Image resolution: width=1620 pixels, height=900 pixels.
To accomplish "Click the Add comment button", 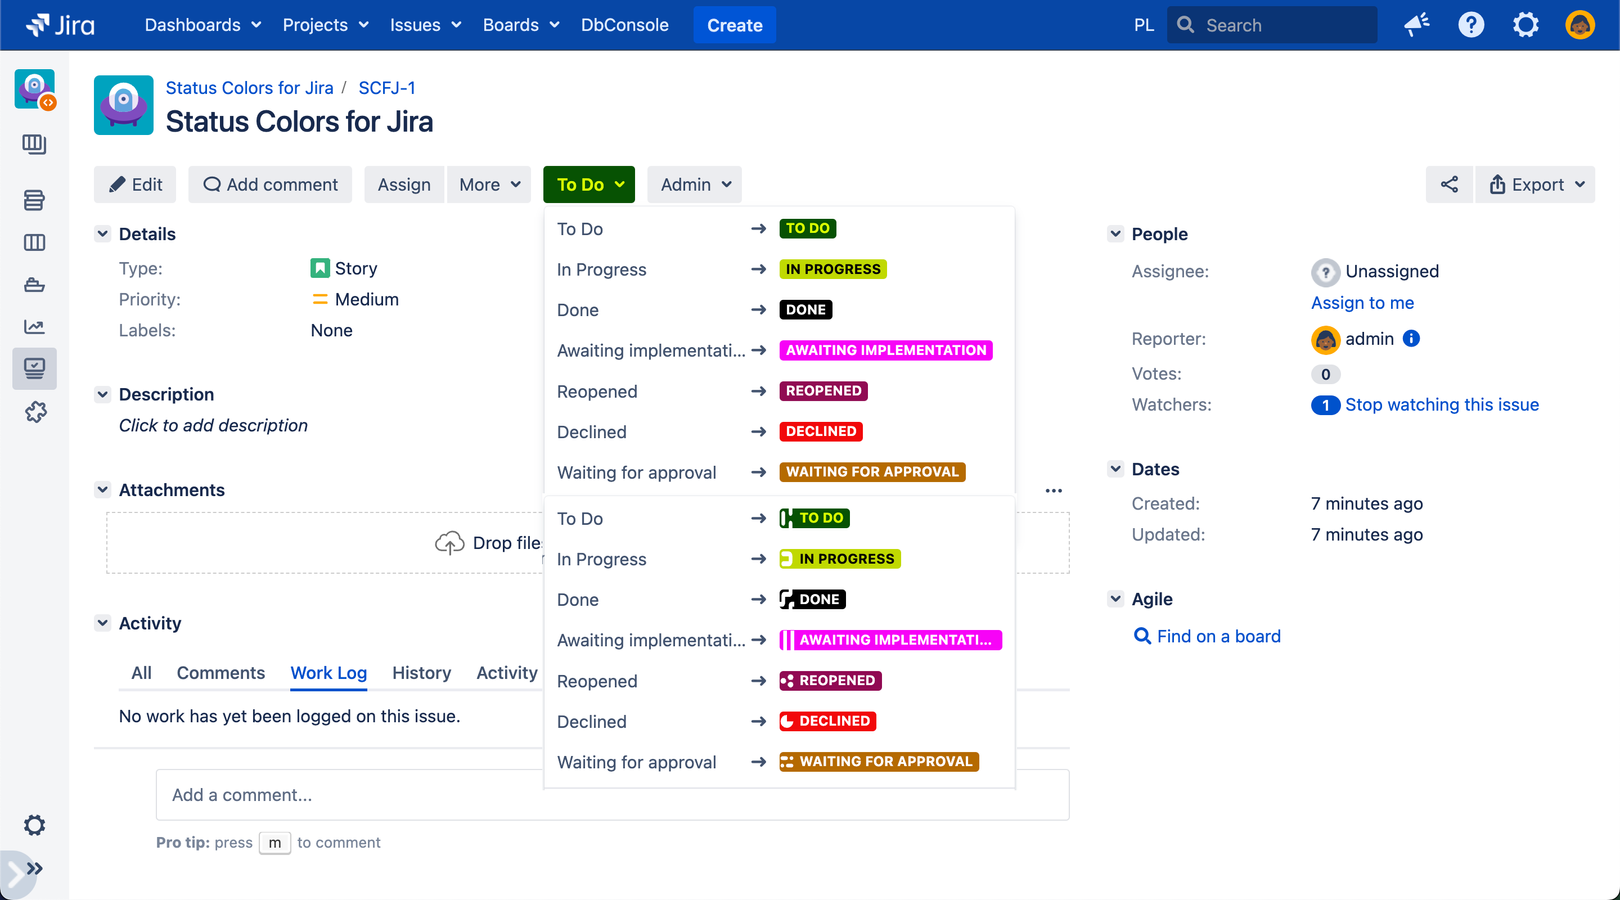I will (270, 184).
